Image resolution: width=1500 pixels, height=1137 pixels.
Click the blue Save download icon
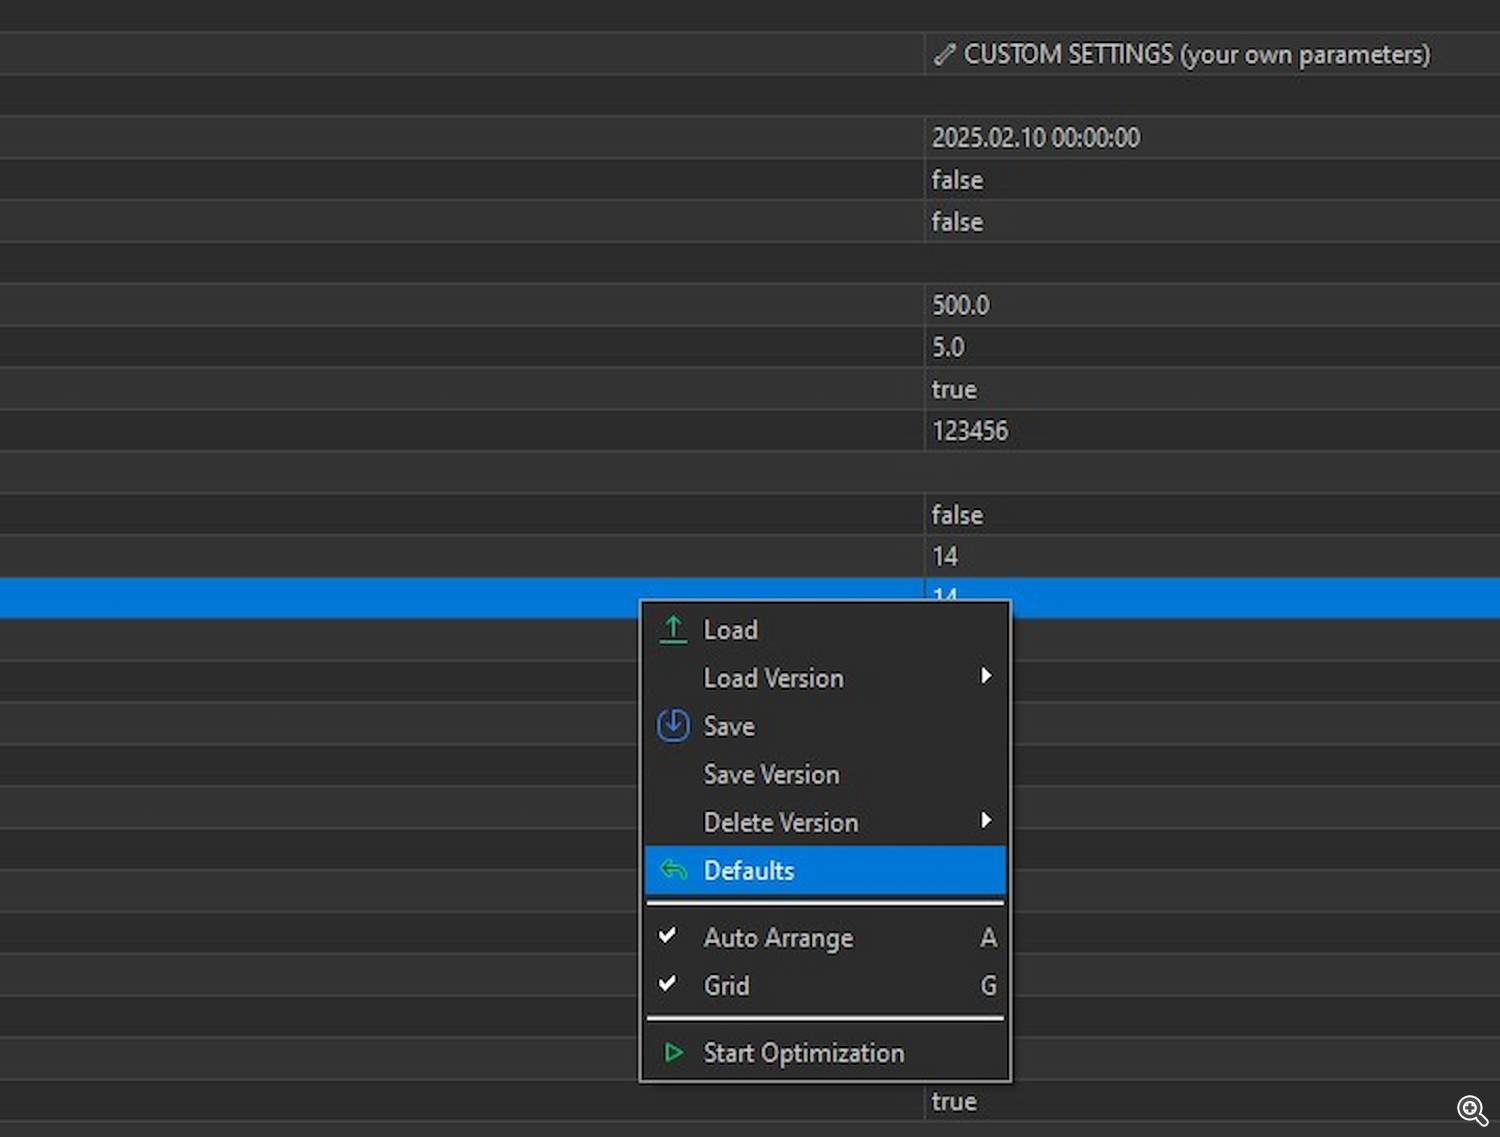[x=673, y=726]
